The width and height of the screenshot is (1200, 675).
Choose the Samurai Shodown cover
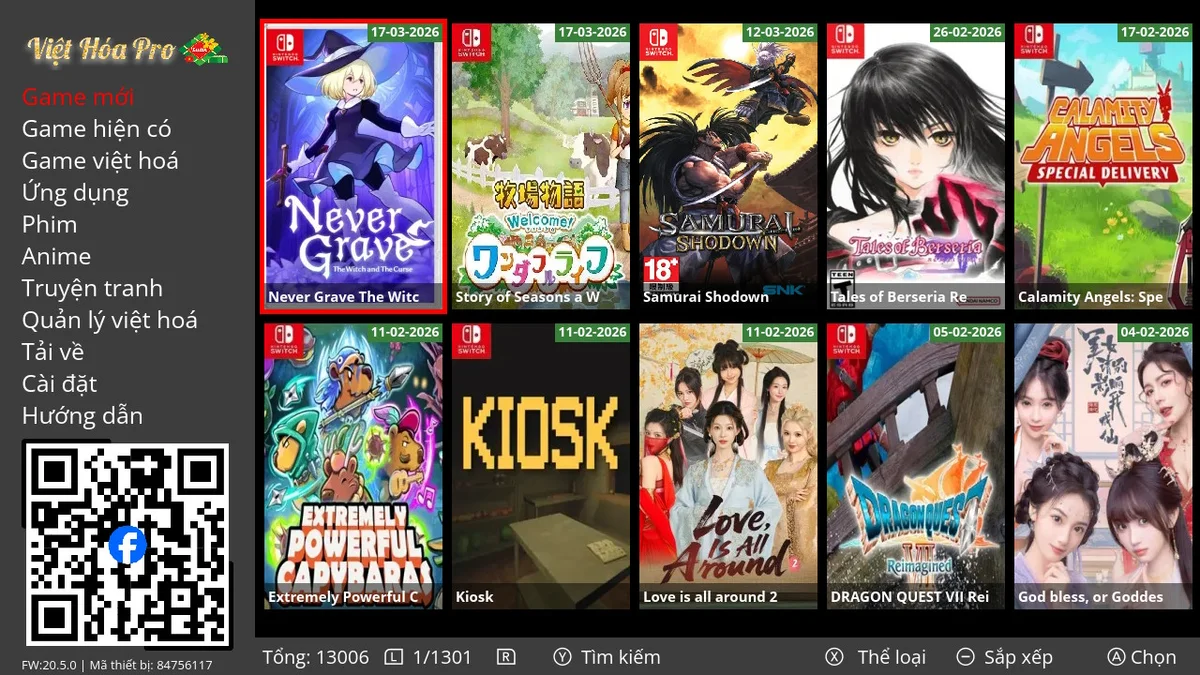coord(728,166)
